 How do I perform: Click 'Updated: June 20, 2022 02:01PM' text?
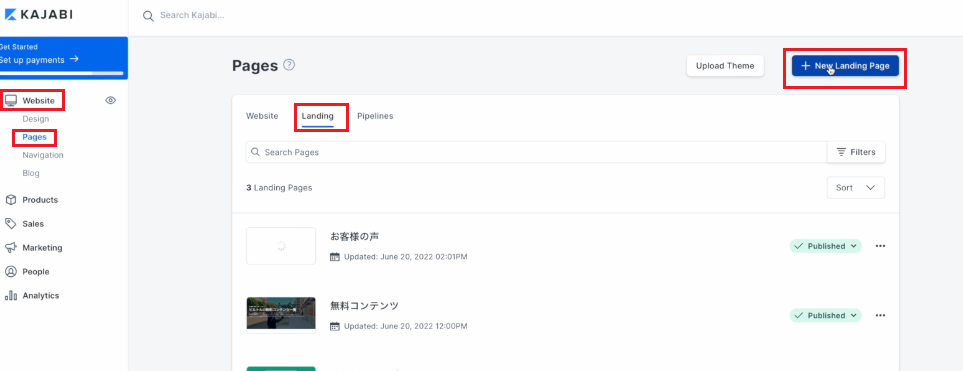click(405, 257)
